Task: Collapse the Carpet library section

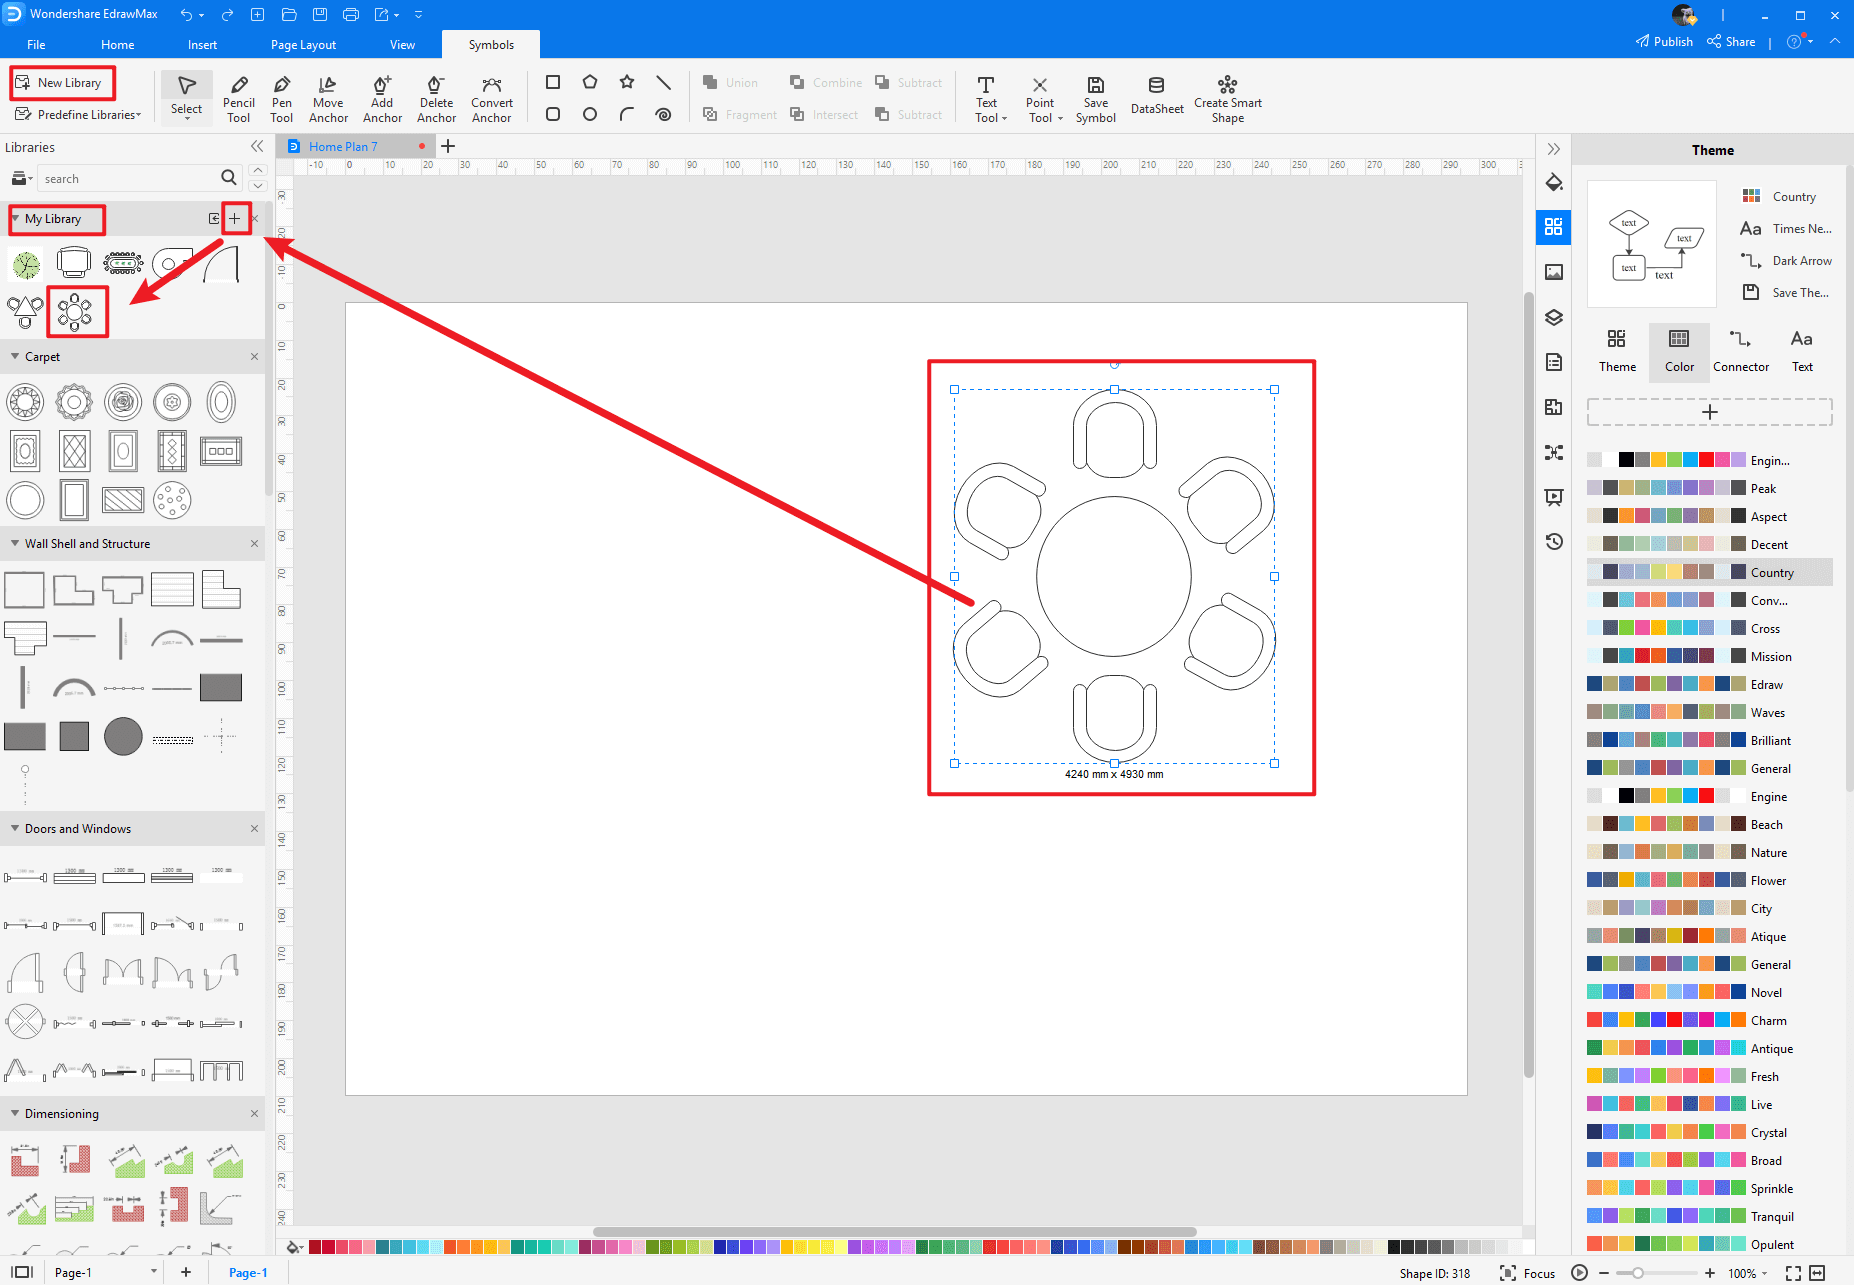Action: [15, 357]
